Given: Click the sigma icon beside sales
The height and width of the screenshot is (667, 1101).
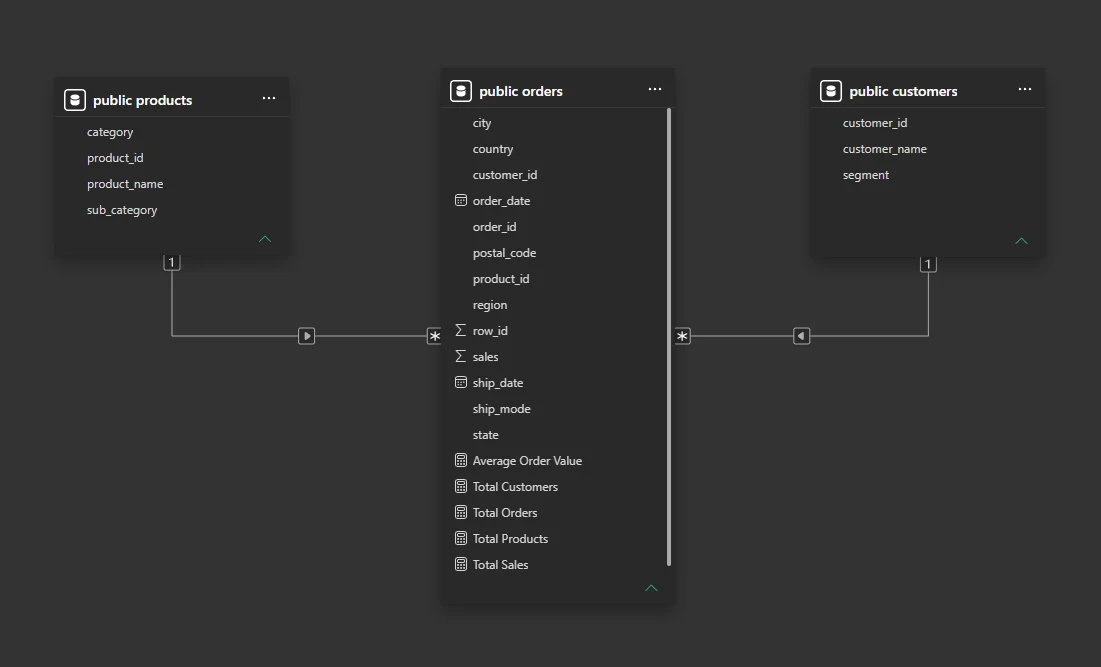Looking at the screenshot, I should pyautogui.click(x=461, y=357).
